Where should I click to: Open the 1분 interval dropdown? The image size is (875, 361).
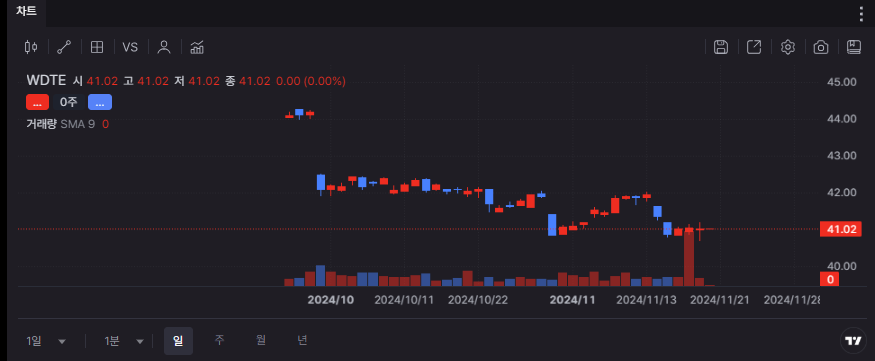(x=124, y=341)
